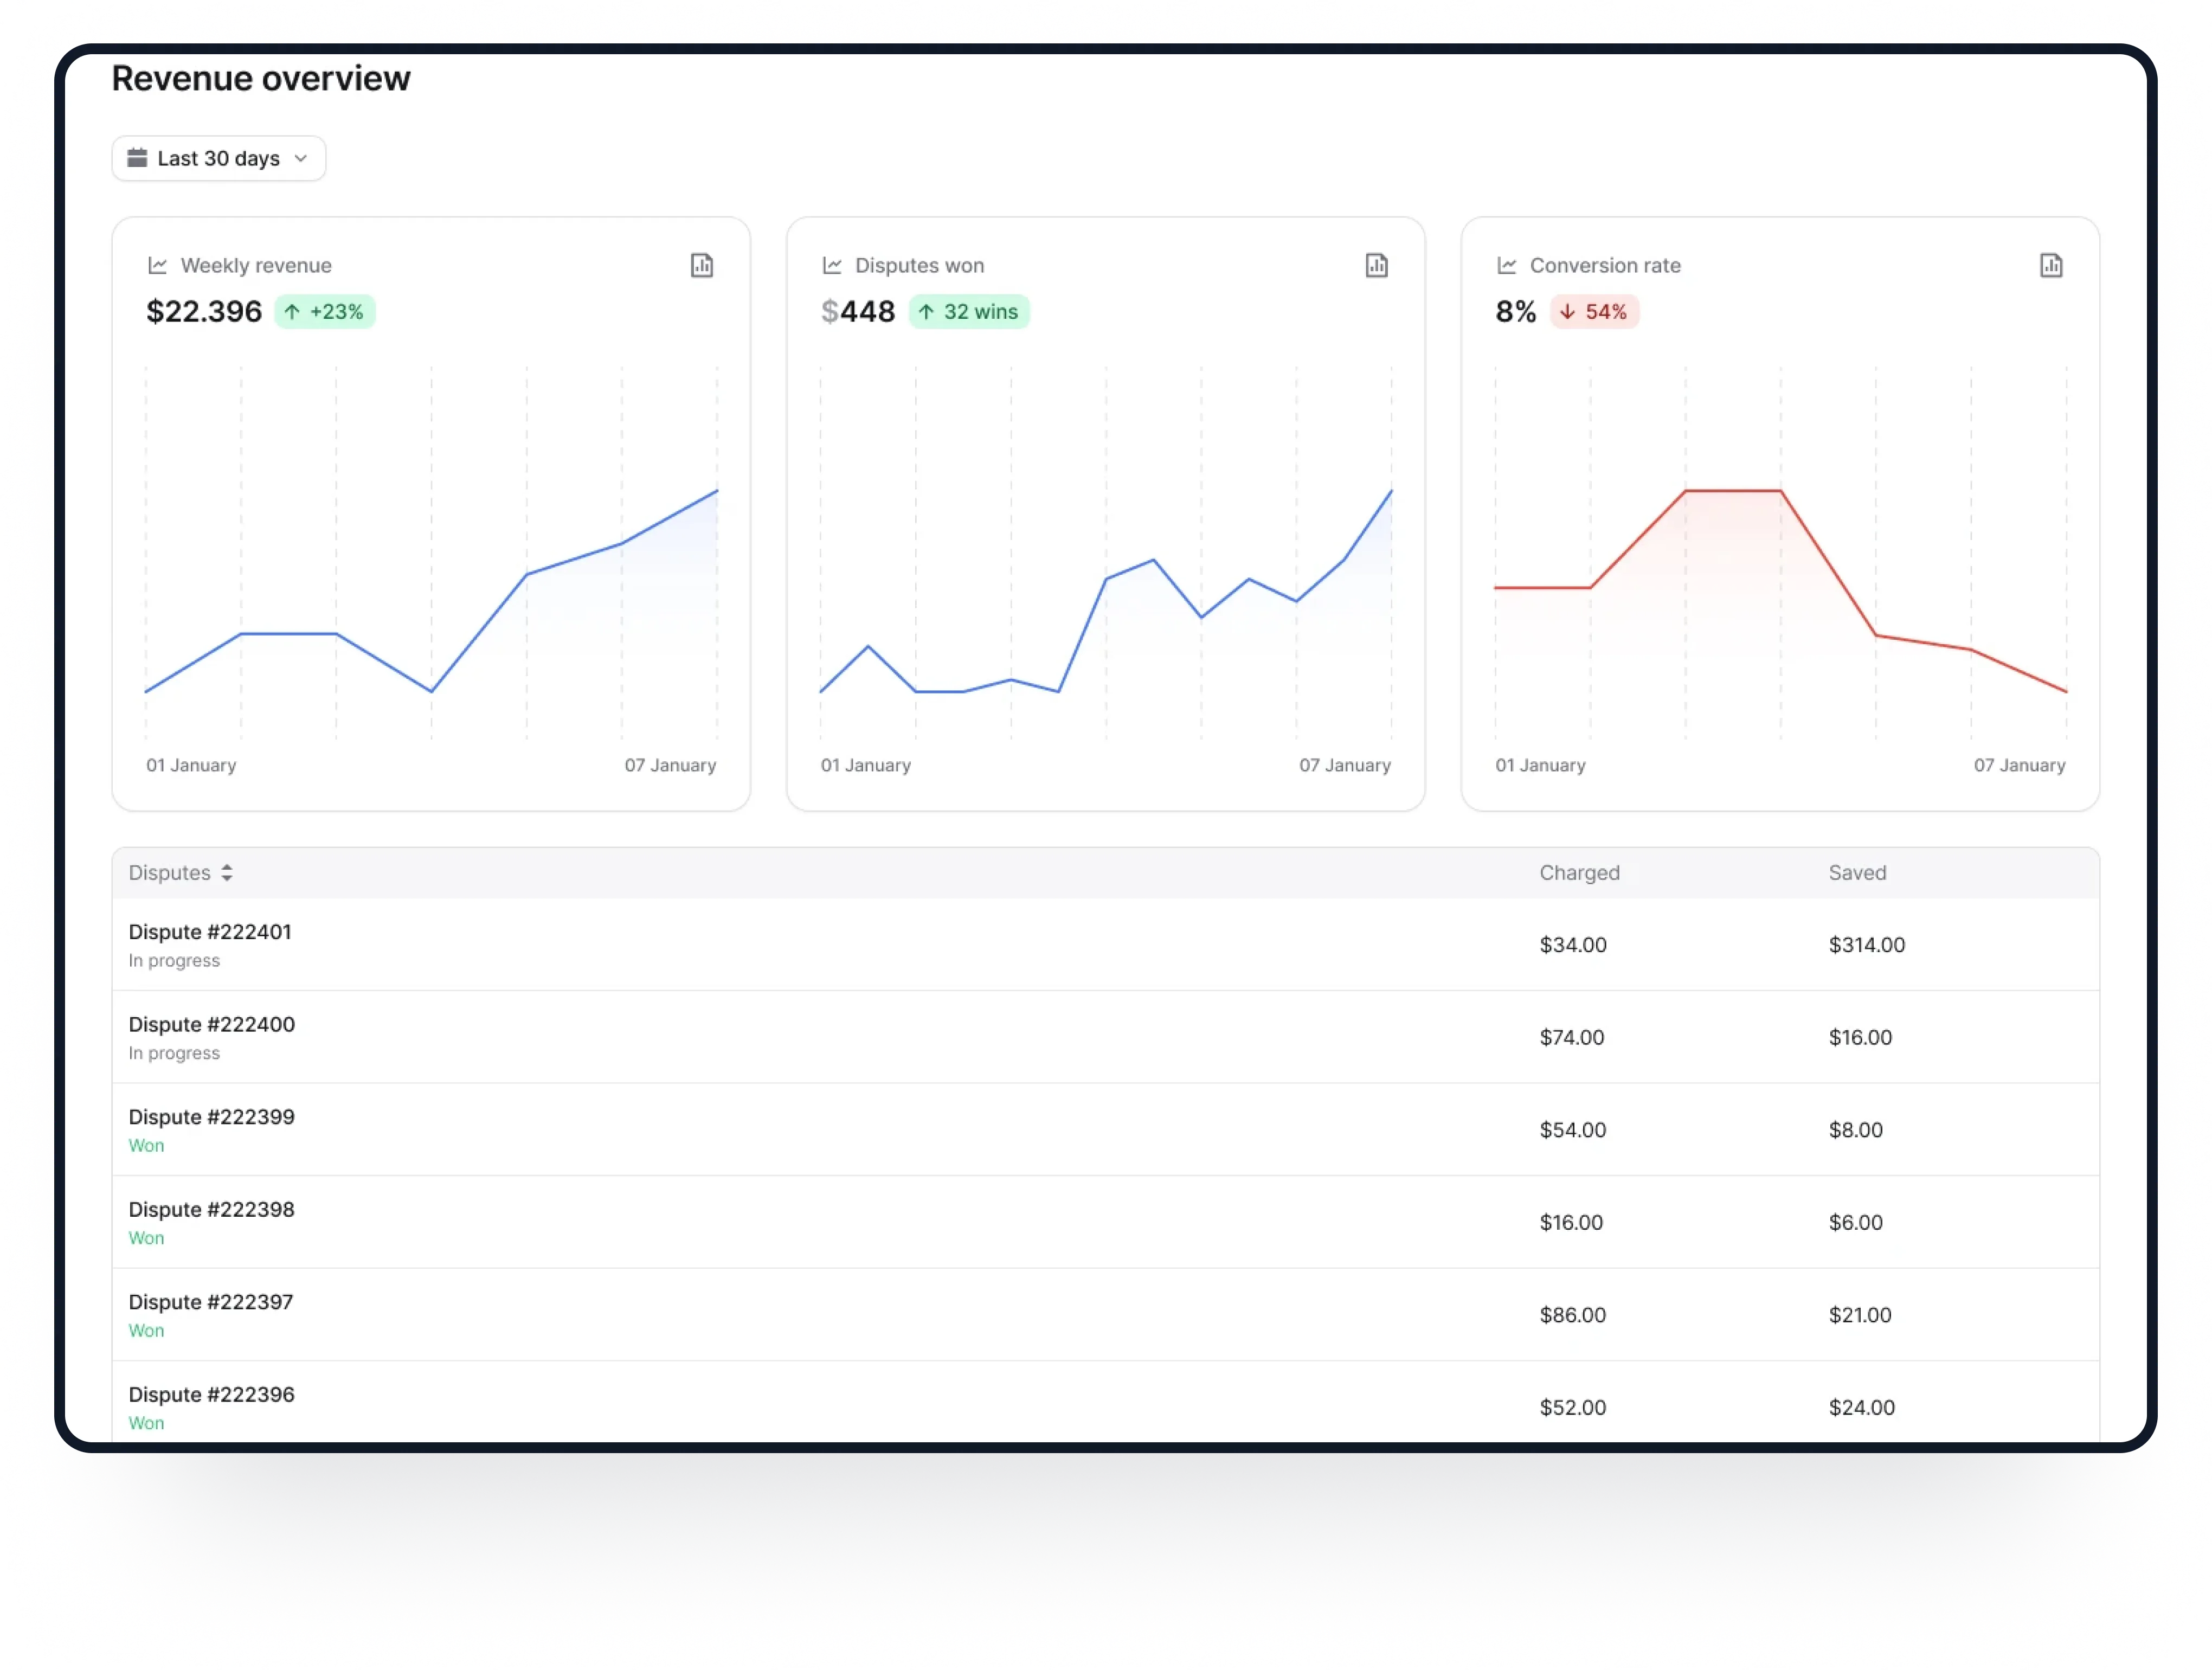Click the chart icon beside Conversion rate

pos(1506,265)
